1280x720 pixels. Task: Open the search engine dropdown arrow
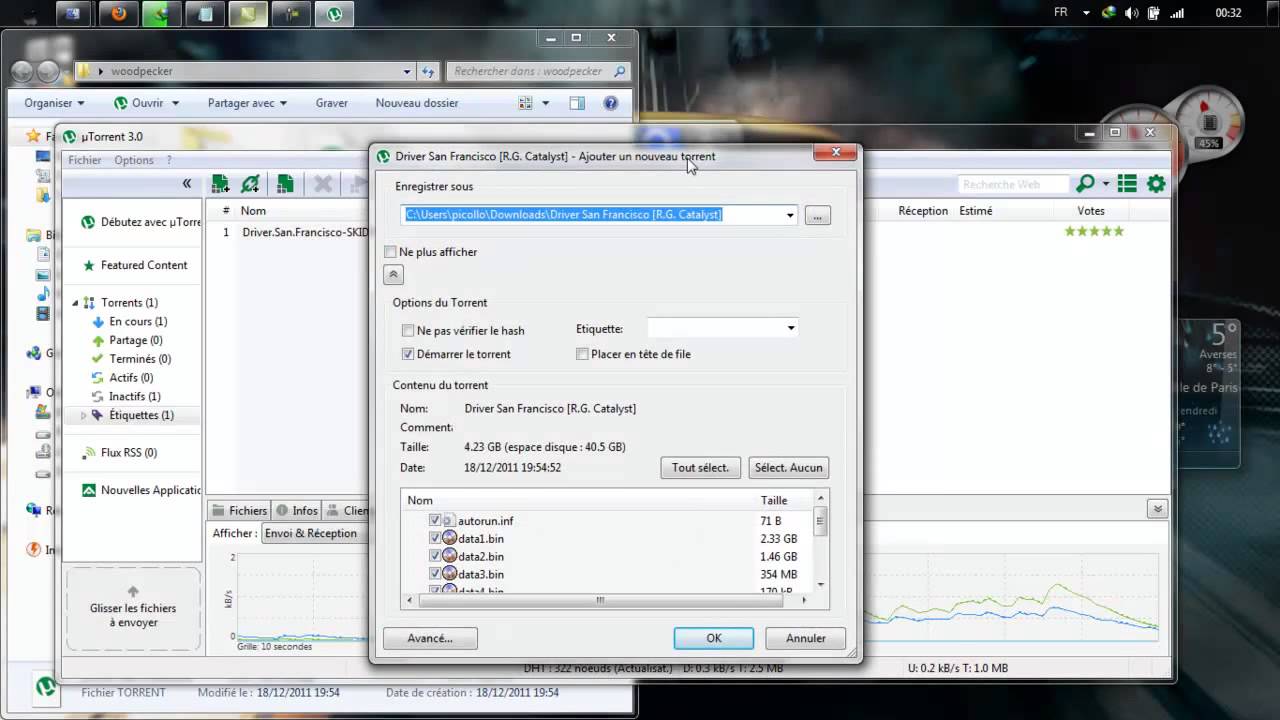(x=1106, y=184)
